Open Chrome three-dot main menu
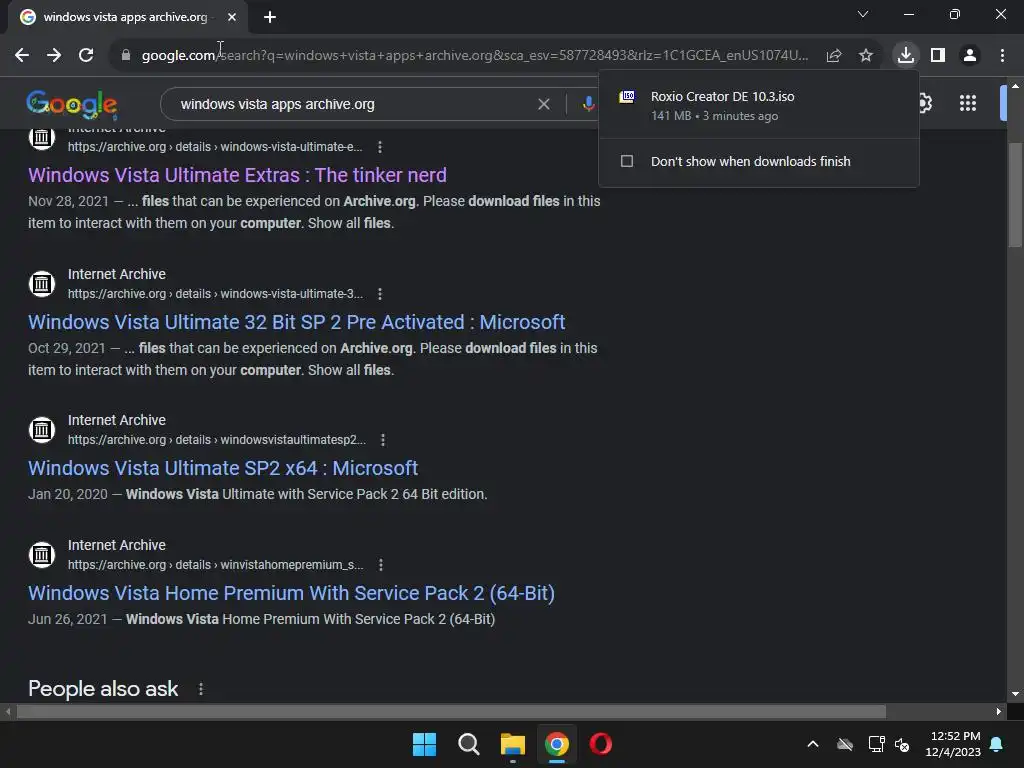The height and width of the screenshot is (768, 1024). [x=1002, y=55]
